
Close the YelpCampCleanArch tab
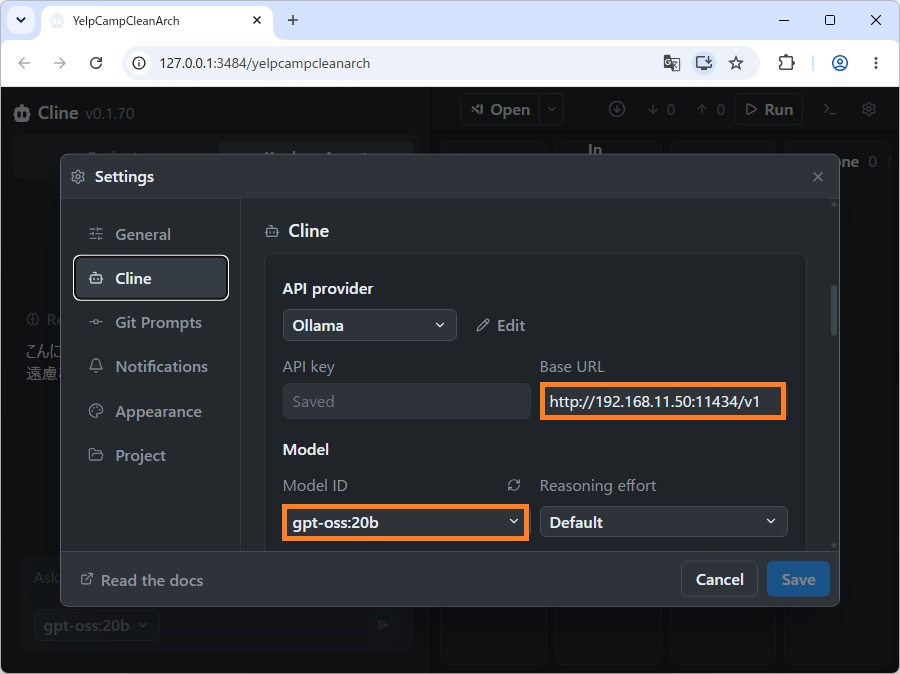tap(257, 20)
